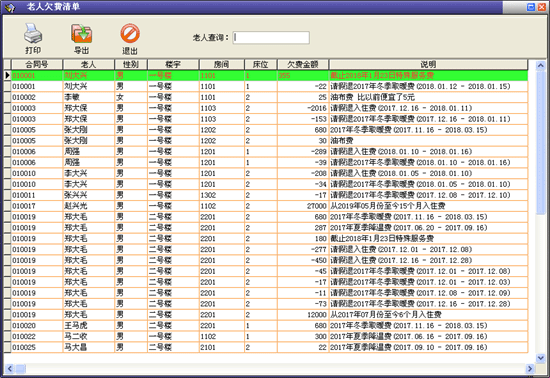Click the current-row arrow indicator
The width and height of the screenshot is (550, 378).
pos(7,75)
